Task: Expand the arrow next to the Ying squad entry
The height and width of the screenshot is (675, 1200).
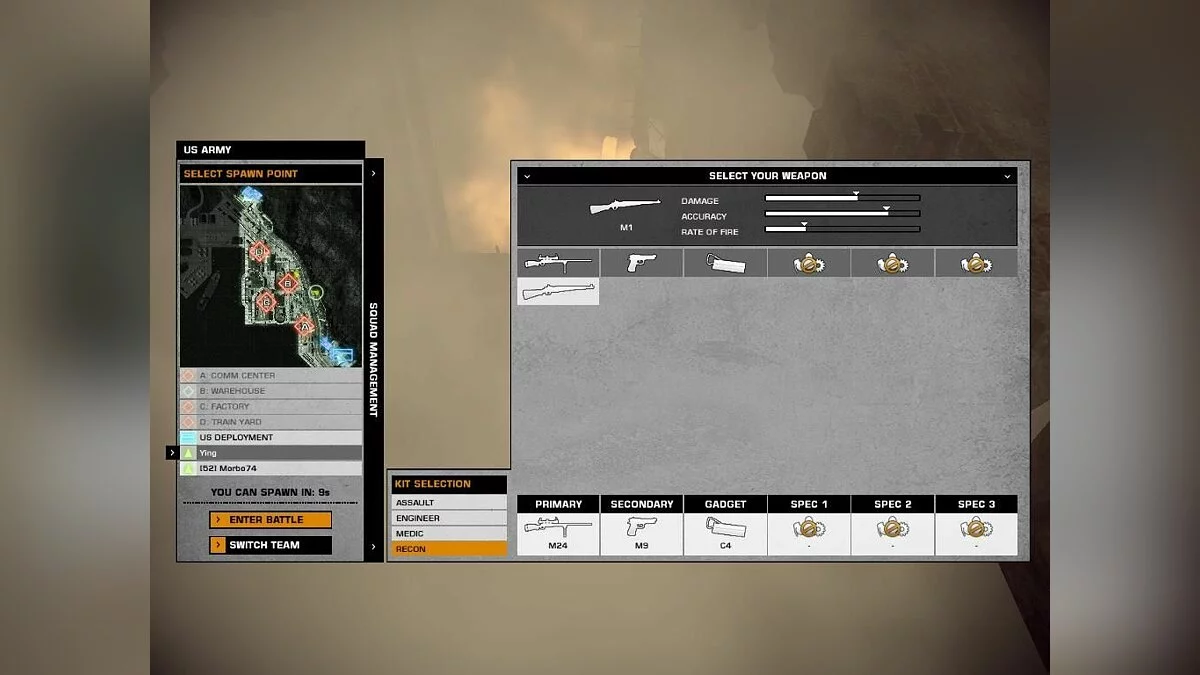Action: coord(173,452)
